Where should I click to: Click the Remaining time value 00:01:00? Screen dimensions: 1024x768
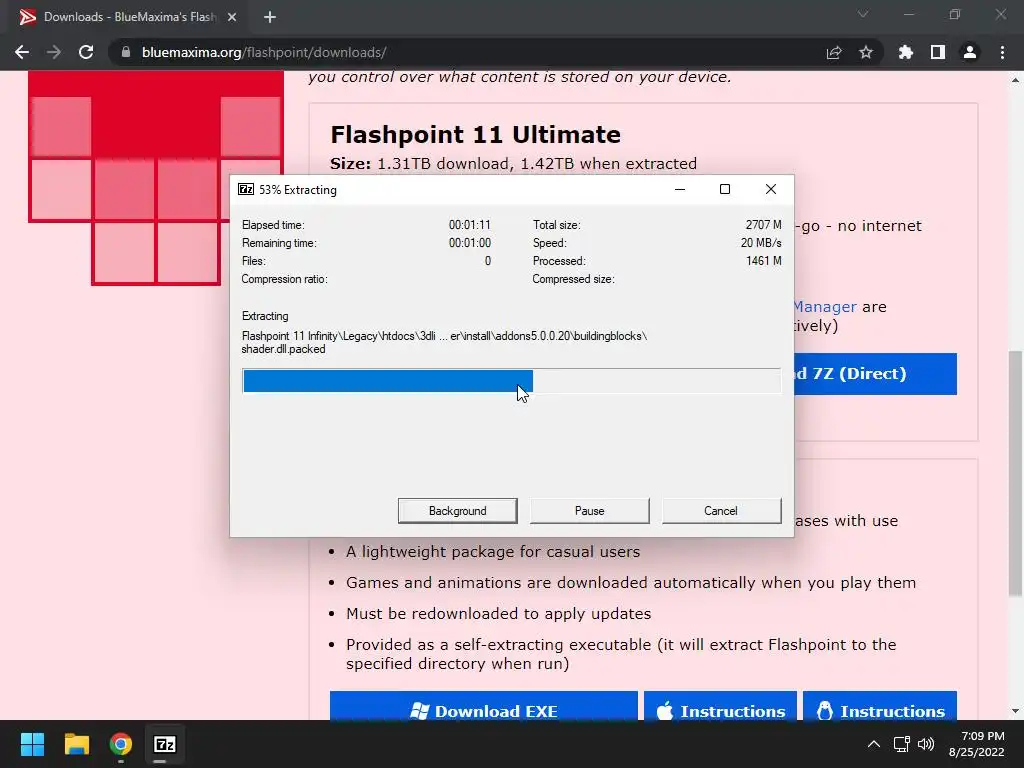tap(470, 243)
